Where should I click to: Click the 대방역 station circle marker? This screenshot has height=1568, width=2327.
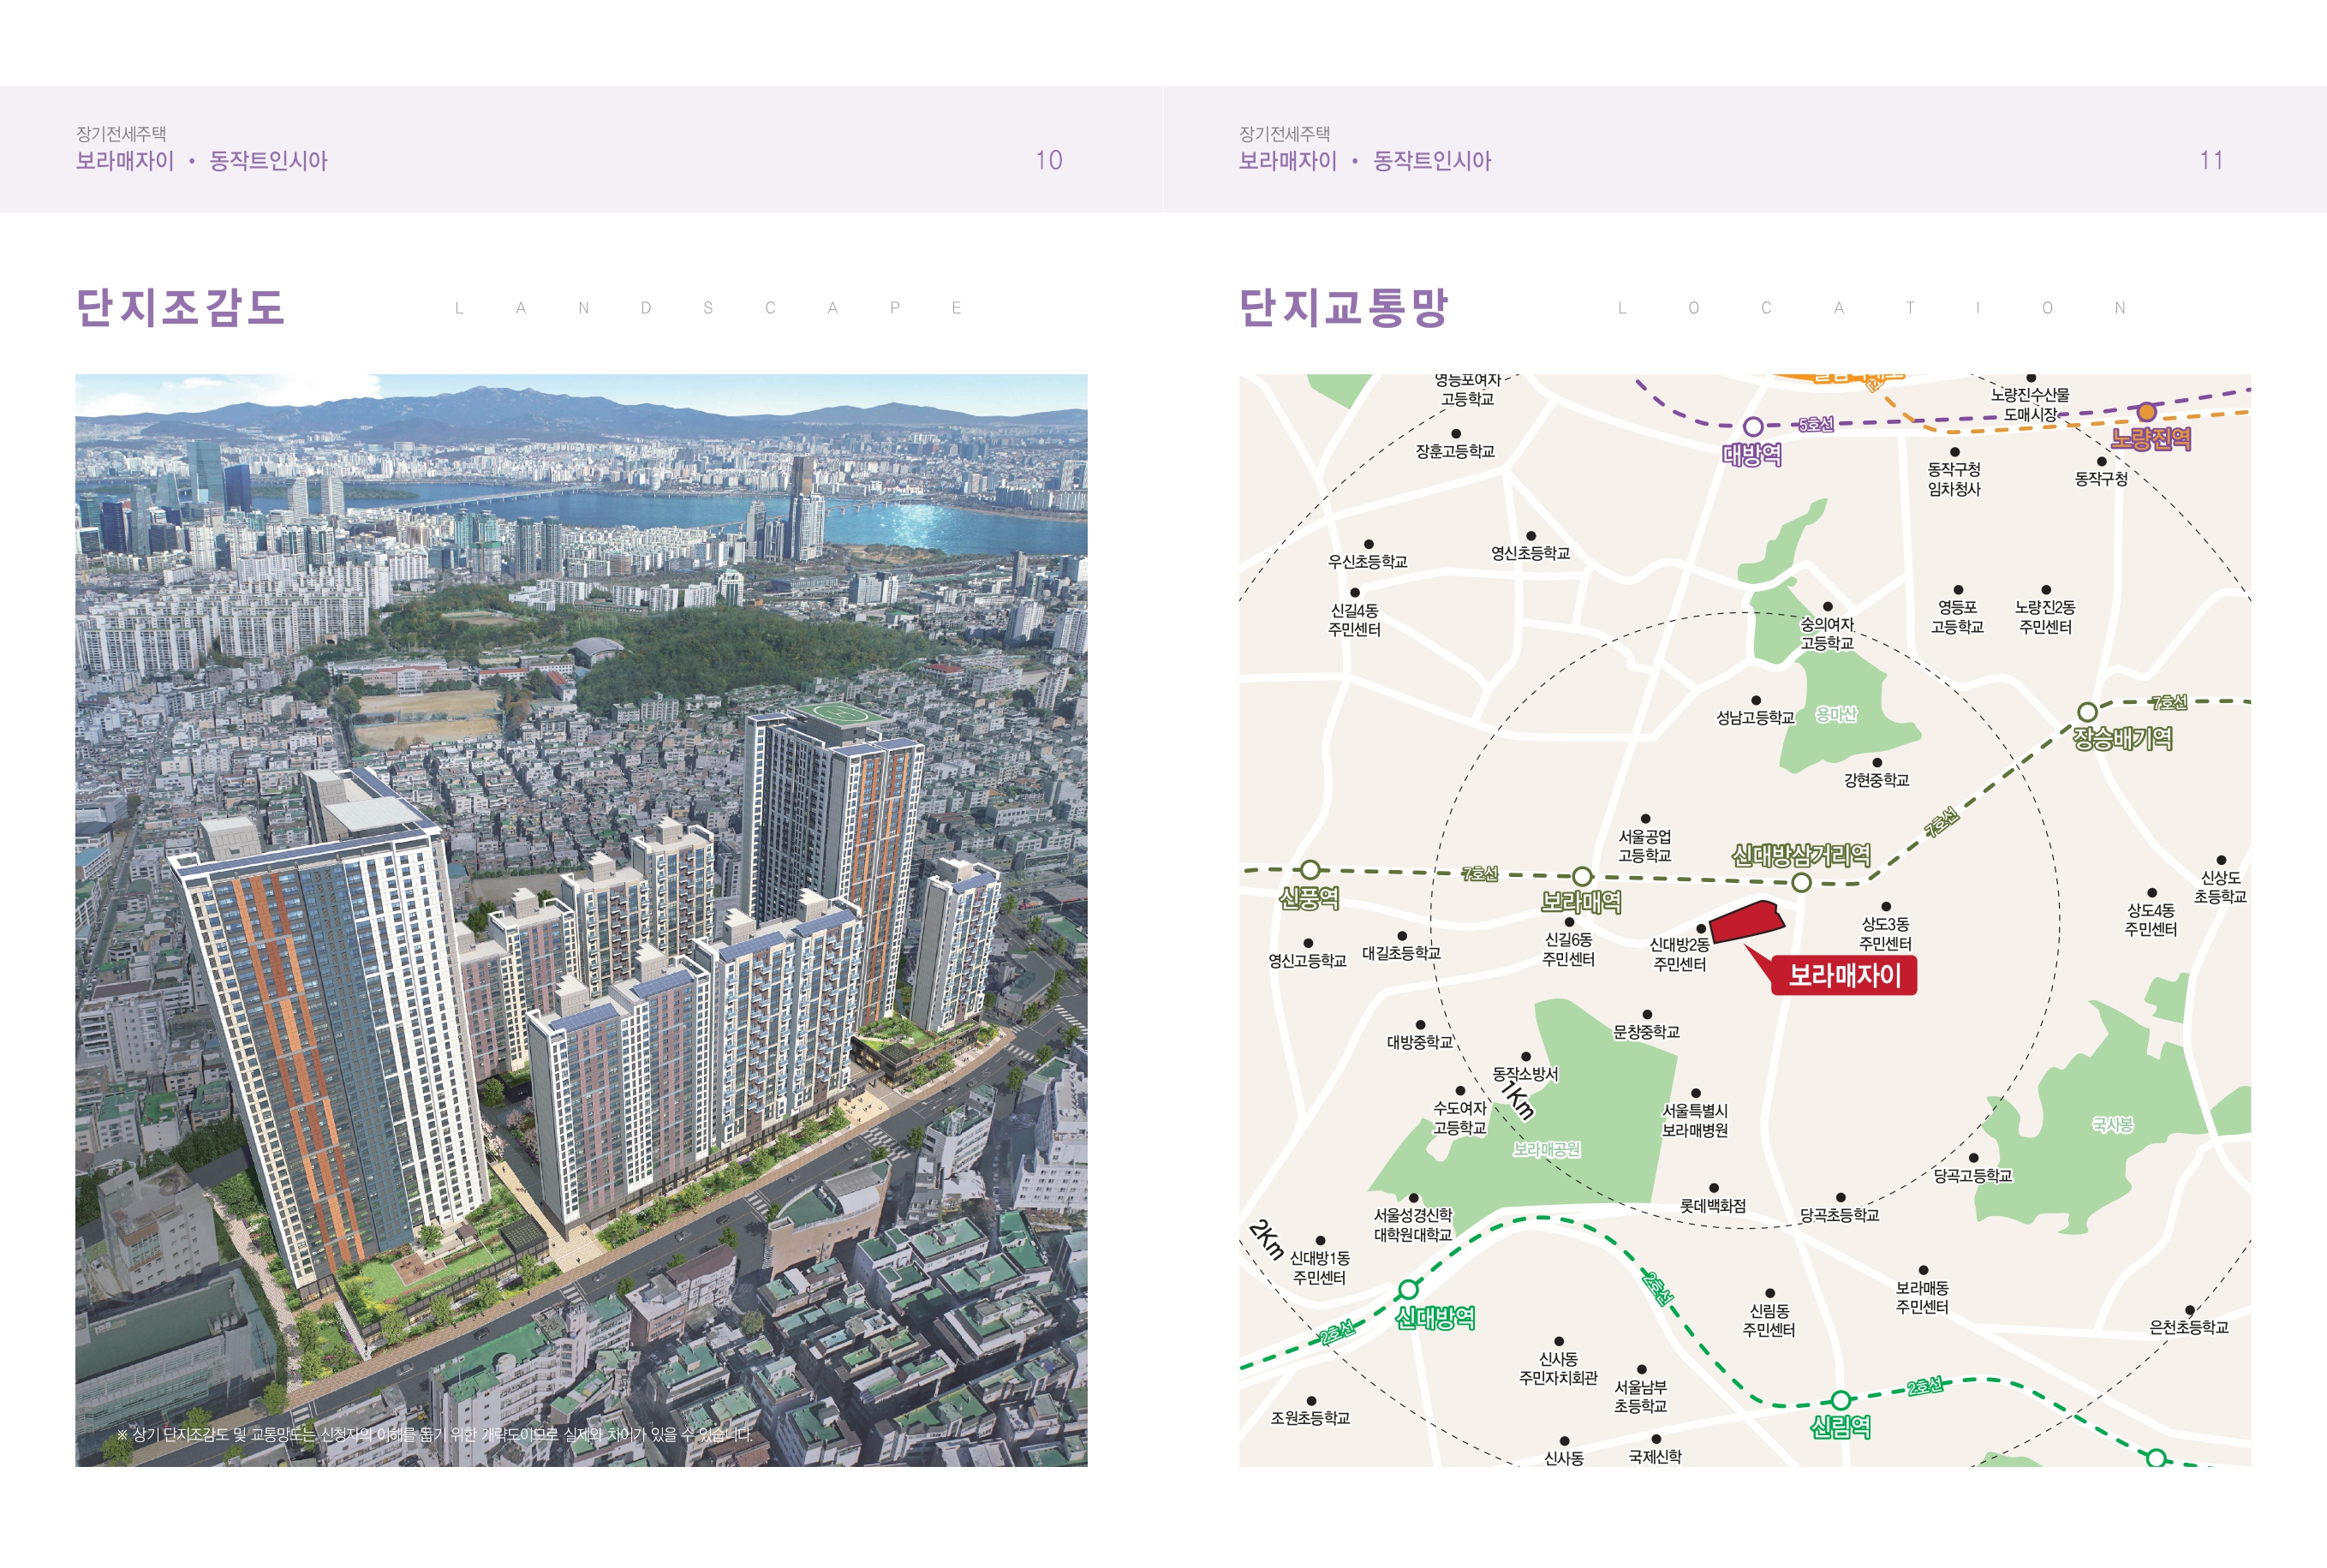pos(1753,427)
